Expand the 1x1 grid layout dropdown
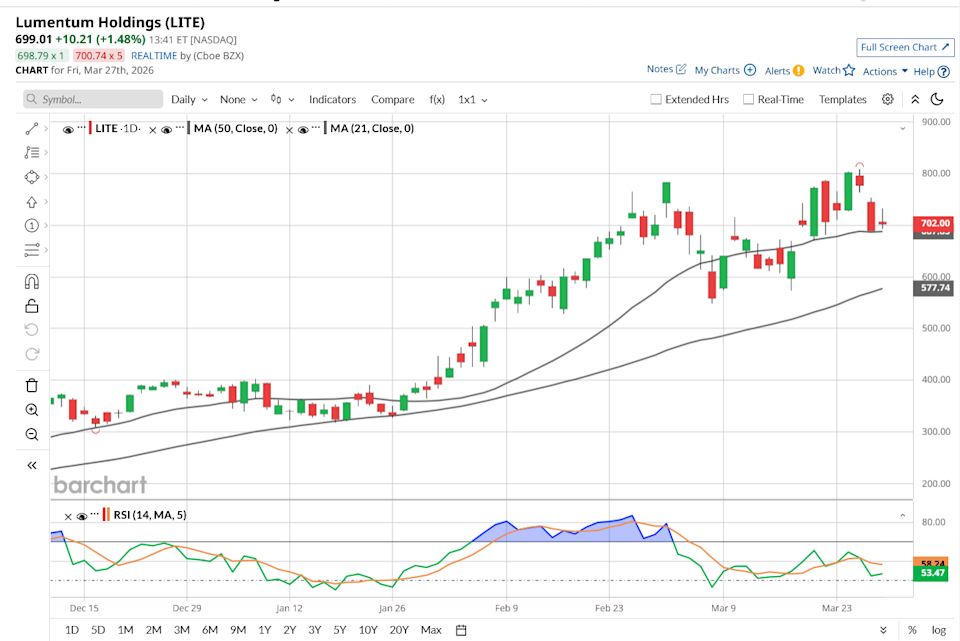The image size is (960, 641). (472, 100)
